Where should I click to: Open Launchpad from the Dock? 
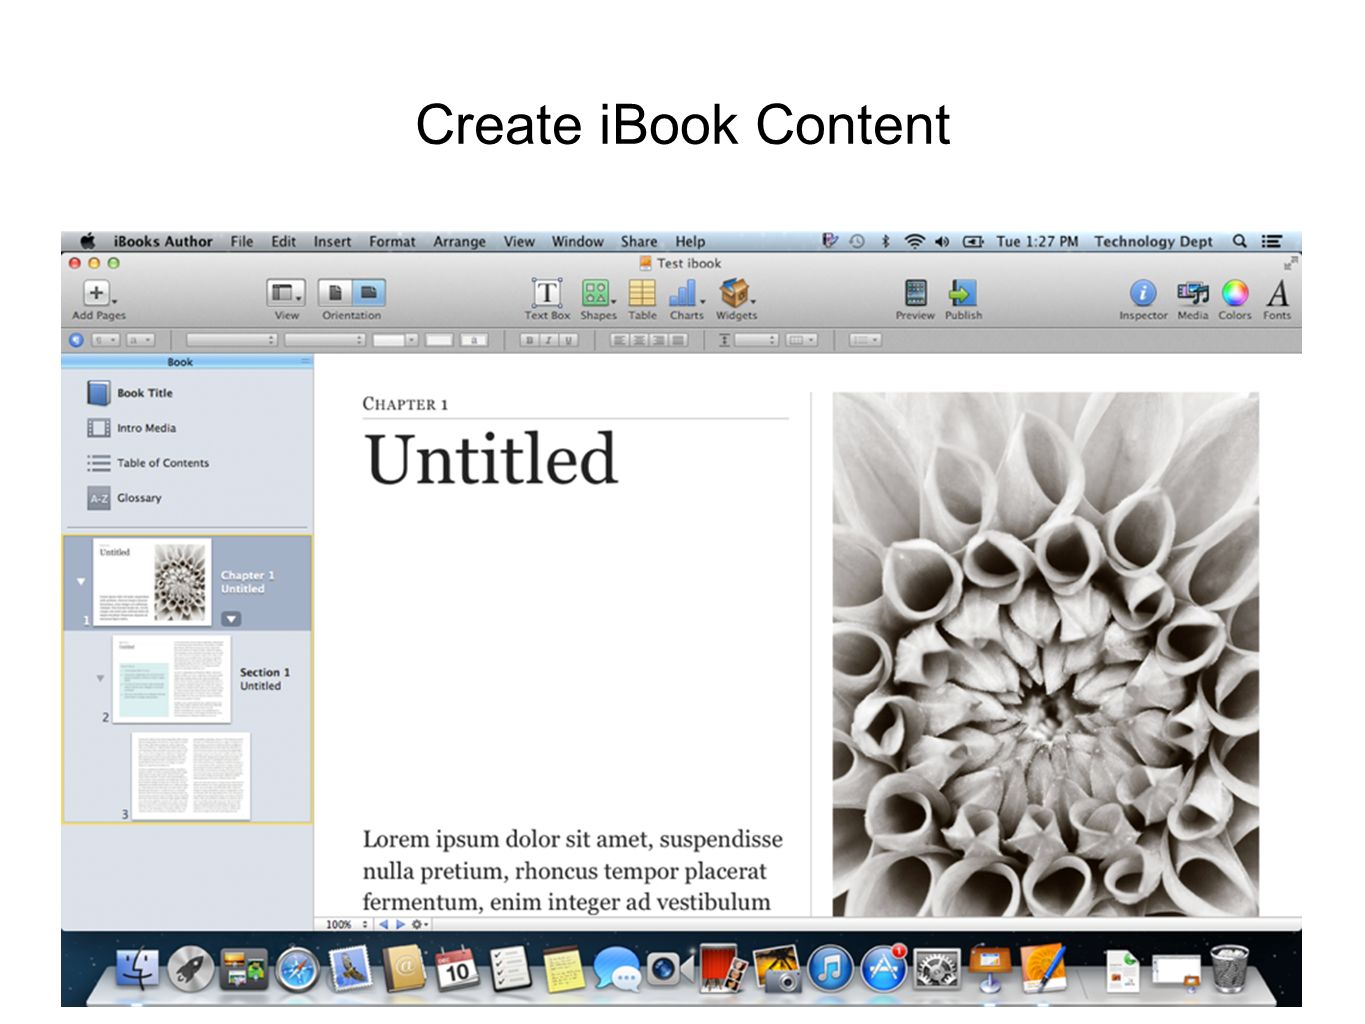tap(190, 968)
